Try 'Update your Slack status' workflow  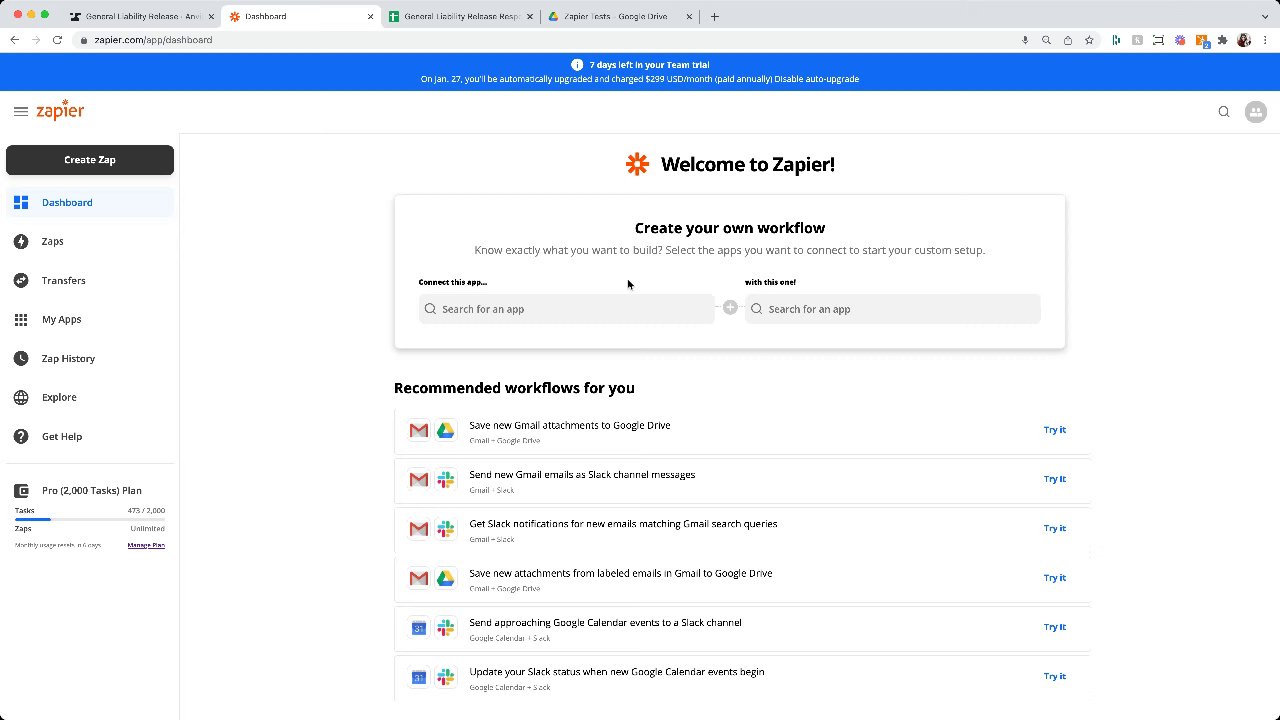1055,676
